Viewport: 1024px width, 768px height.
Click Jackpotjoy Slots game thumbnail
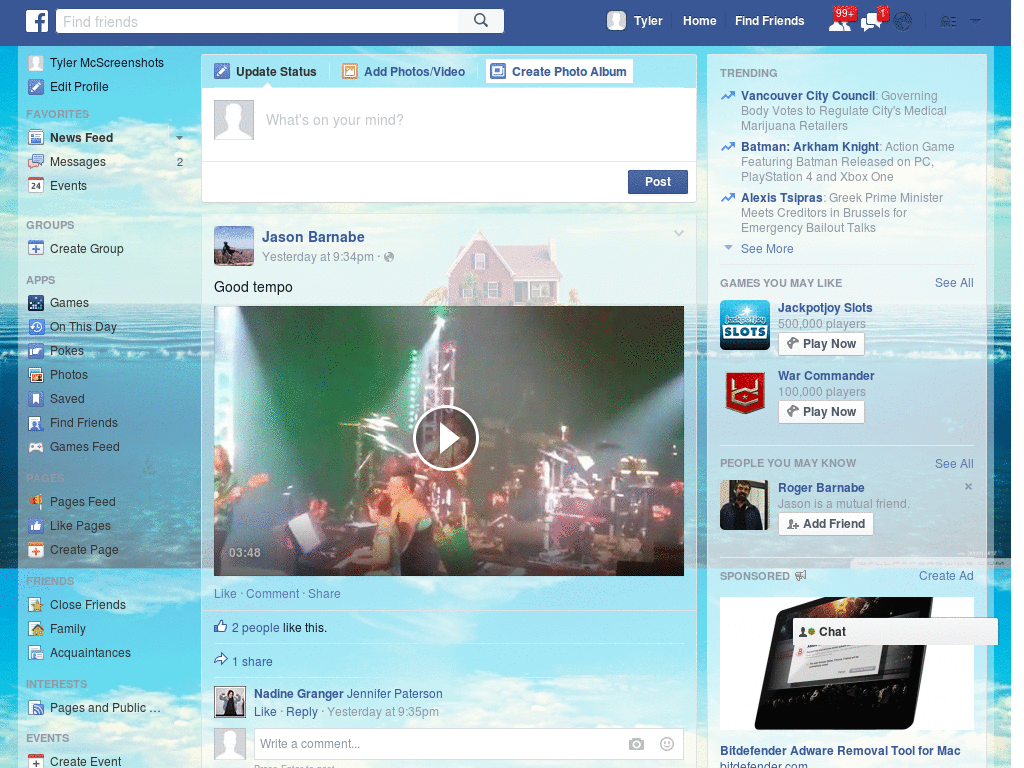click(744, 325)
